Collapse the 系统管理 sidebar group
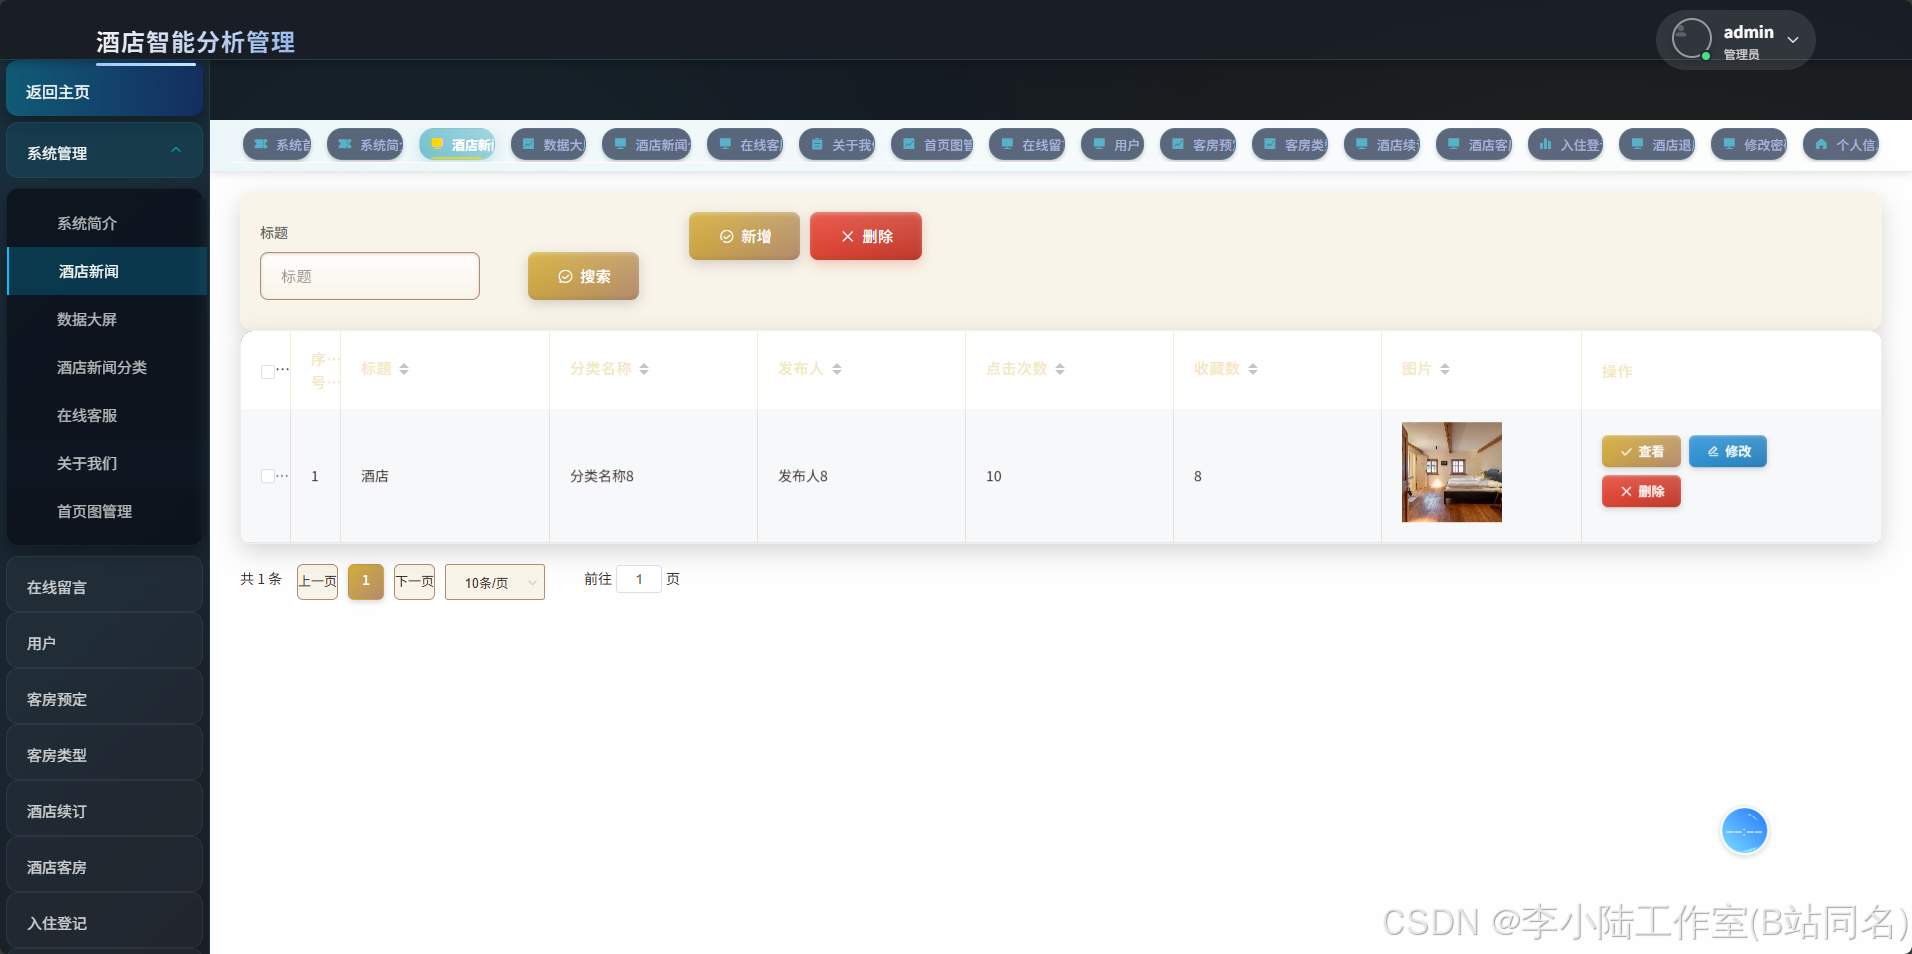The height and width of the screenshot is (954, 1912). point(105,152)
